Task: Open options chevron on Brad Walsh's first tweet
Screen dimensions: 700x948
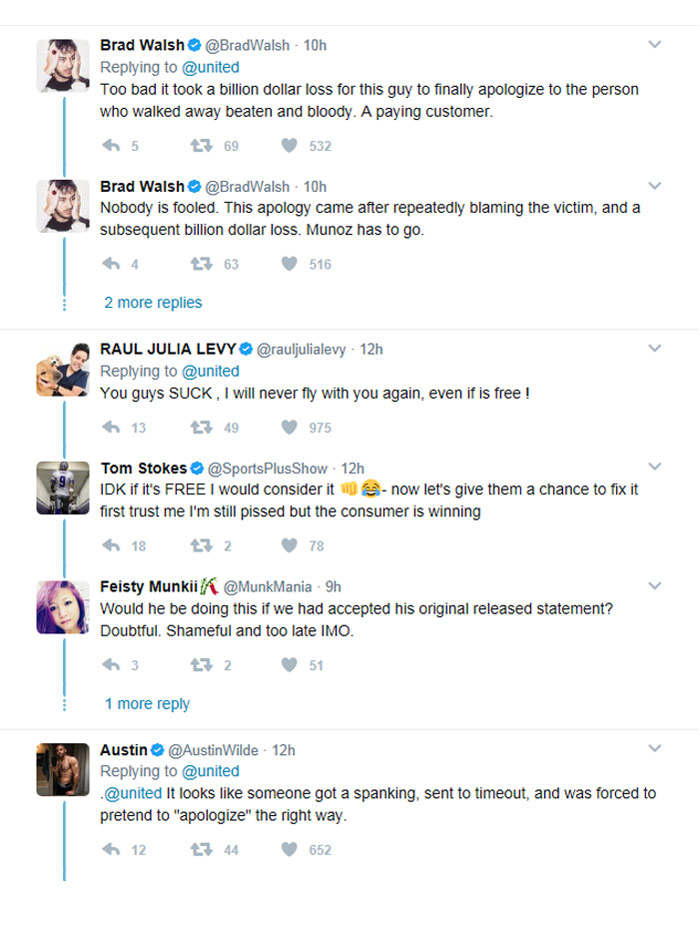Action: click(x=655, y=45)
